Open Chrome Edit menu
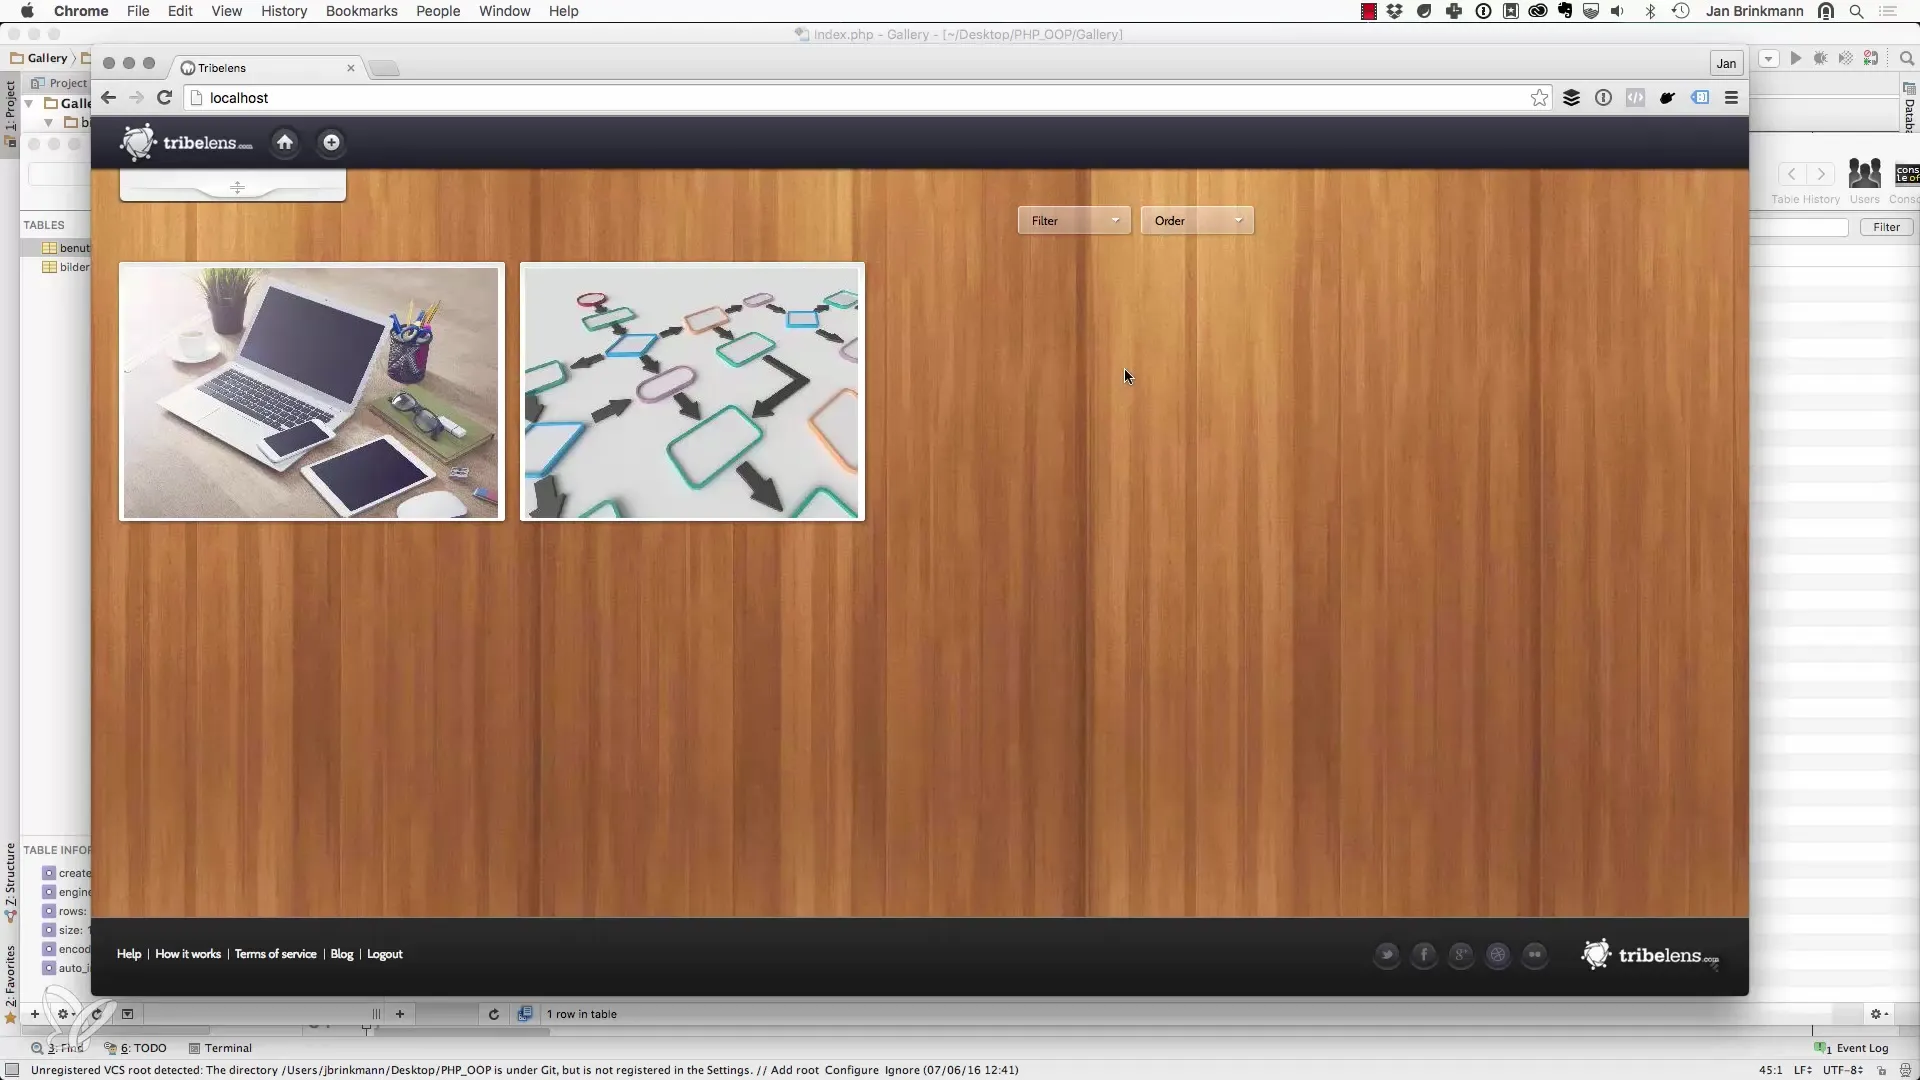The width and height of the screenshot is (1920, 1080). click(x=180, y=11)
